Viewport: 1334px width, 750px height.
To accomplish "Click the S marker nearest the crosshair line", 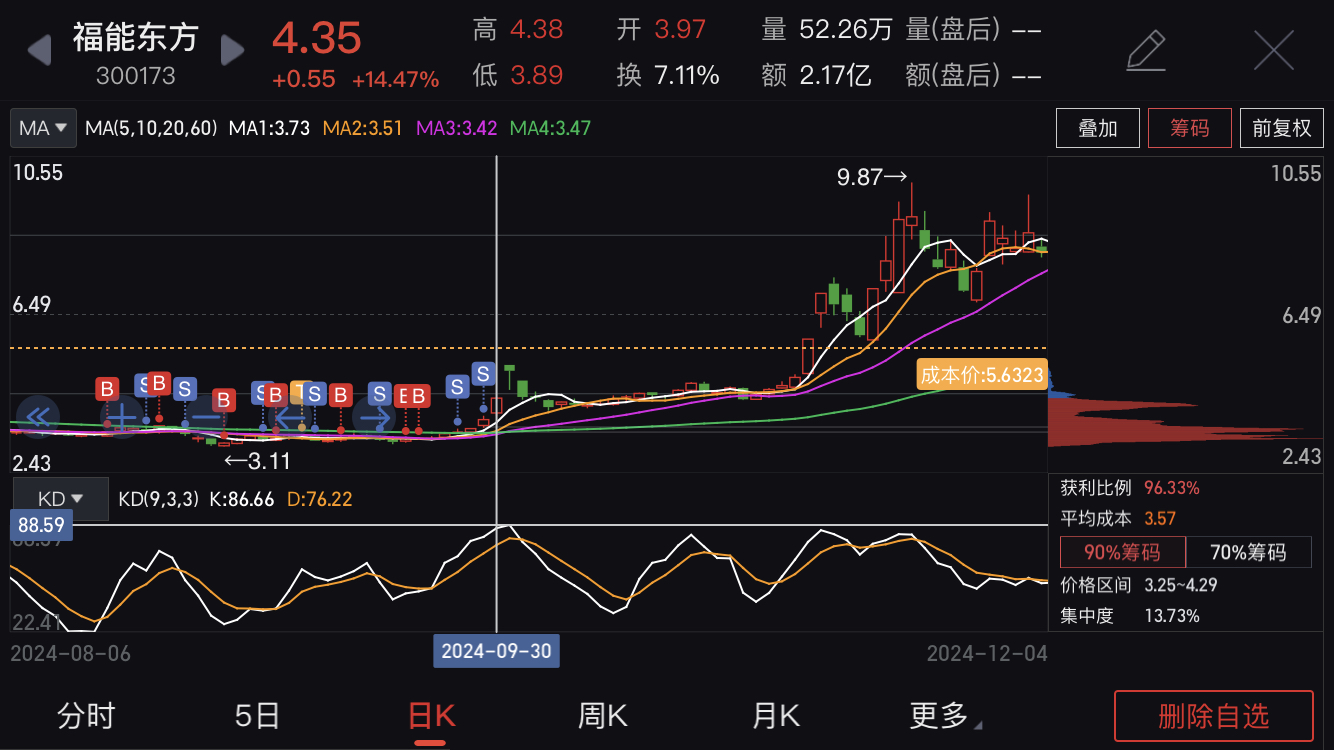I will click(484, 374).
